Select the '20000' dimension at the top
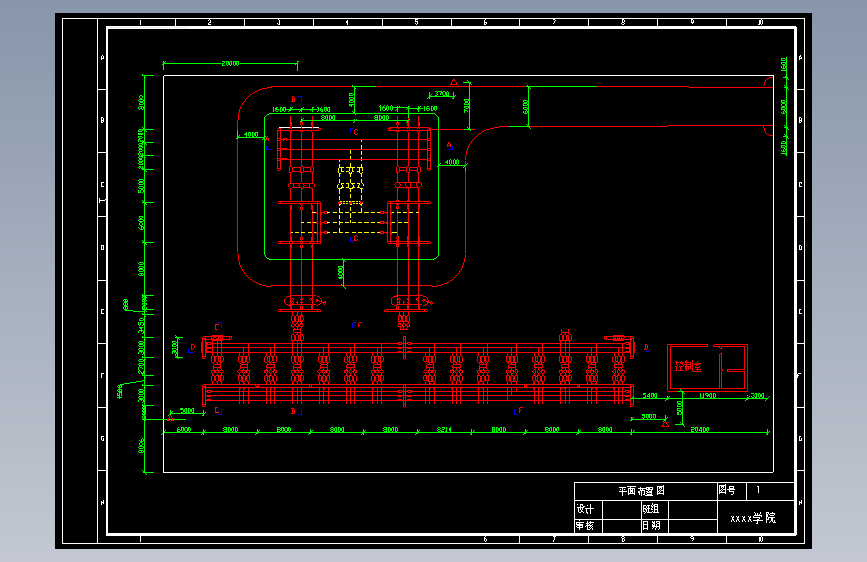This screenshot has height=562, width=867. pyautogui.click(x=231, y=64)
